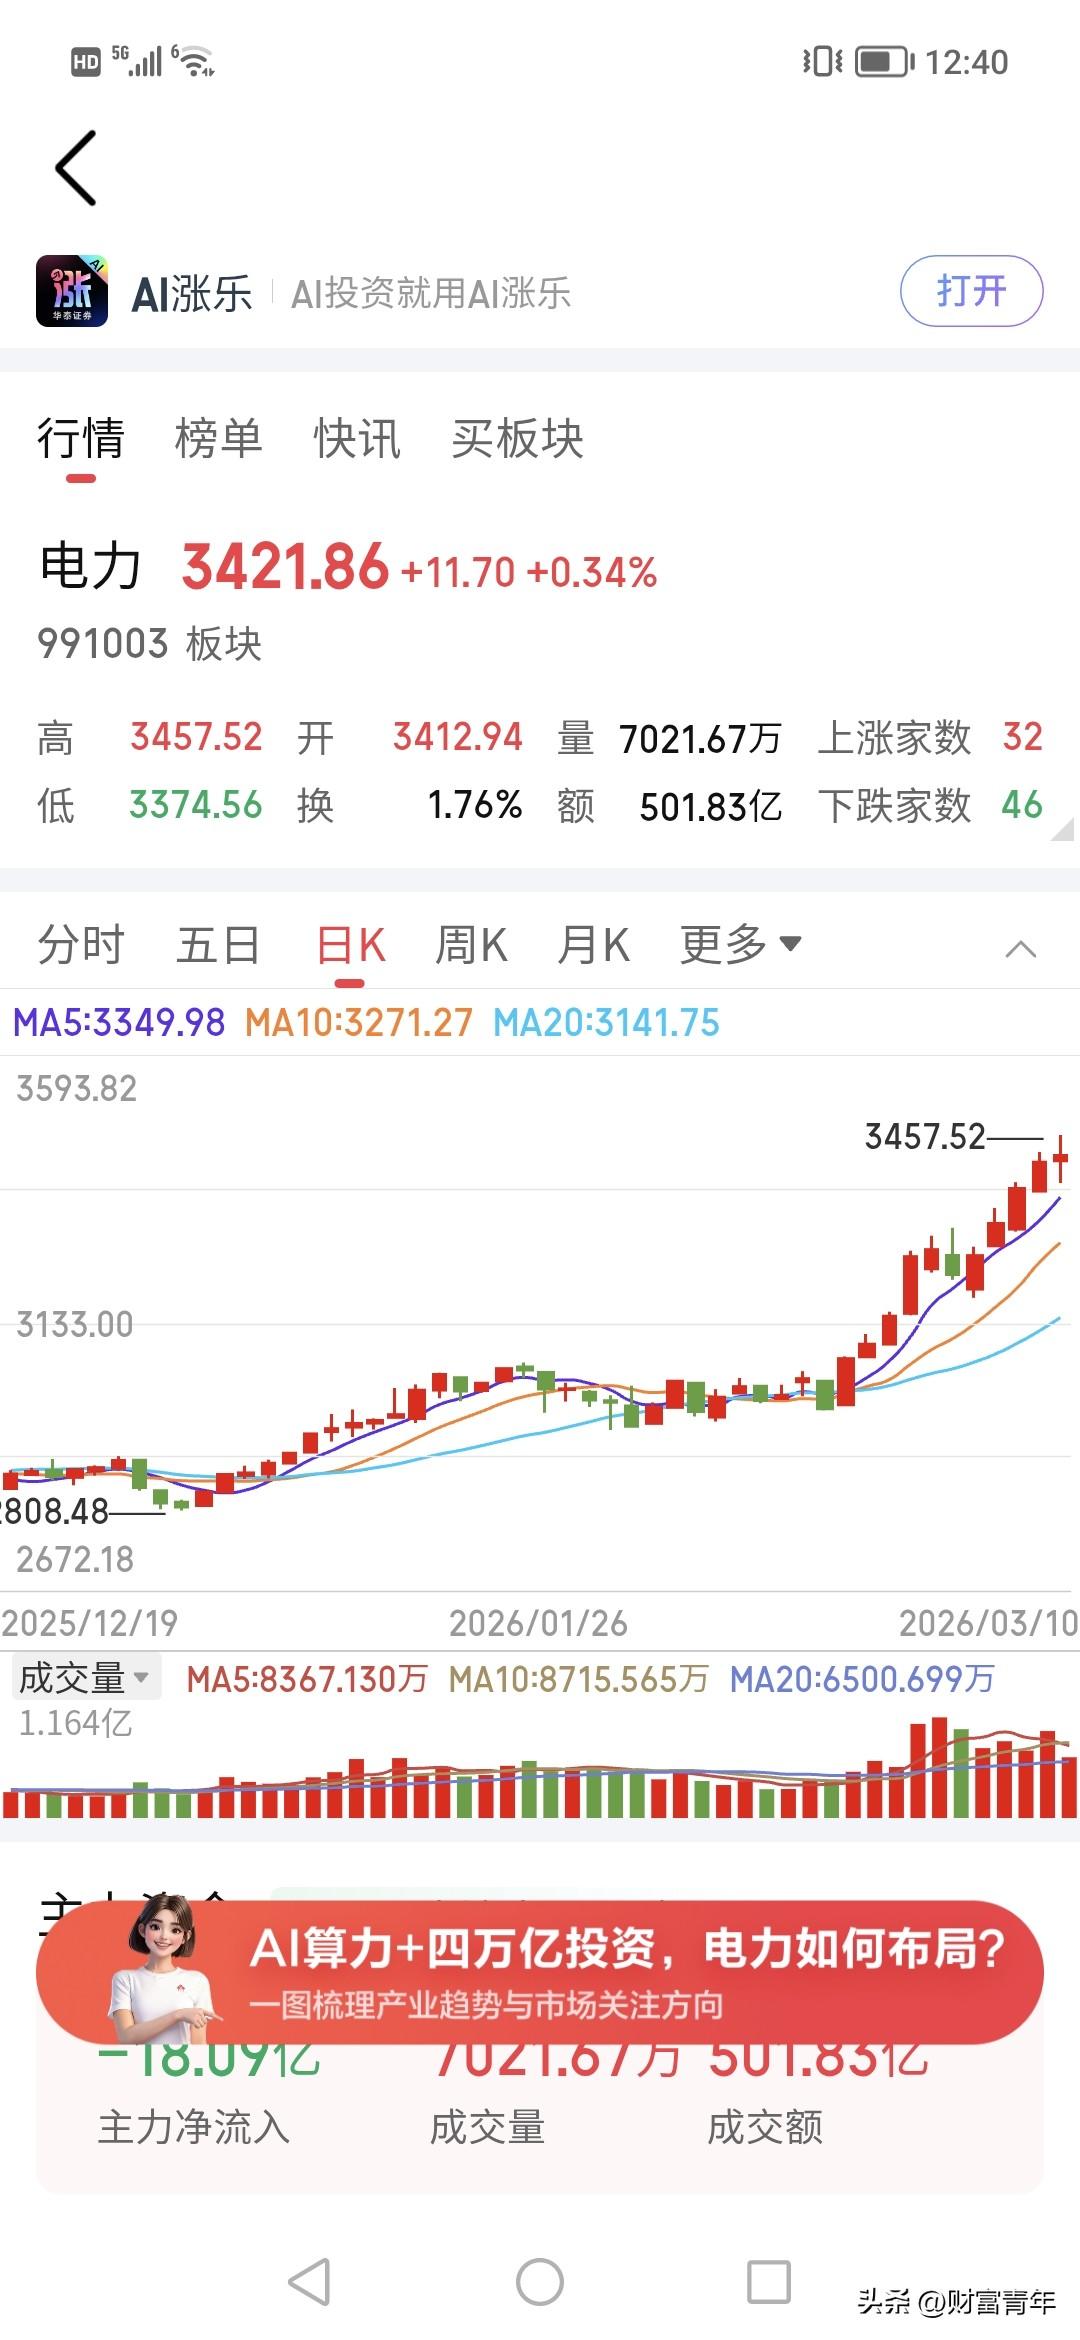Tap the MA10:3271.27 label

358,1022
